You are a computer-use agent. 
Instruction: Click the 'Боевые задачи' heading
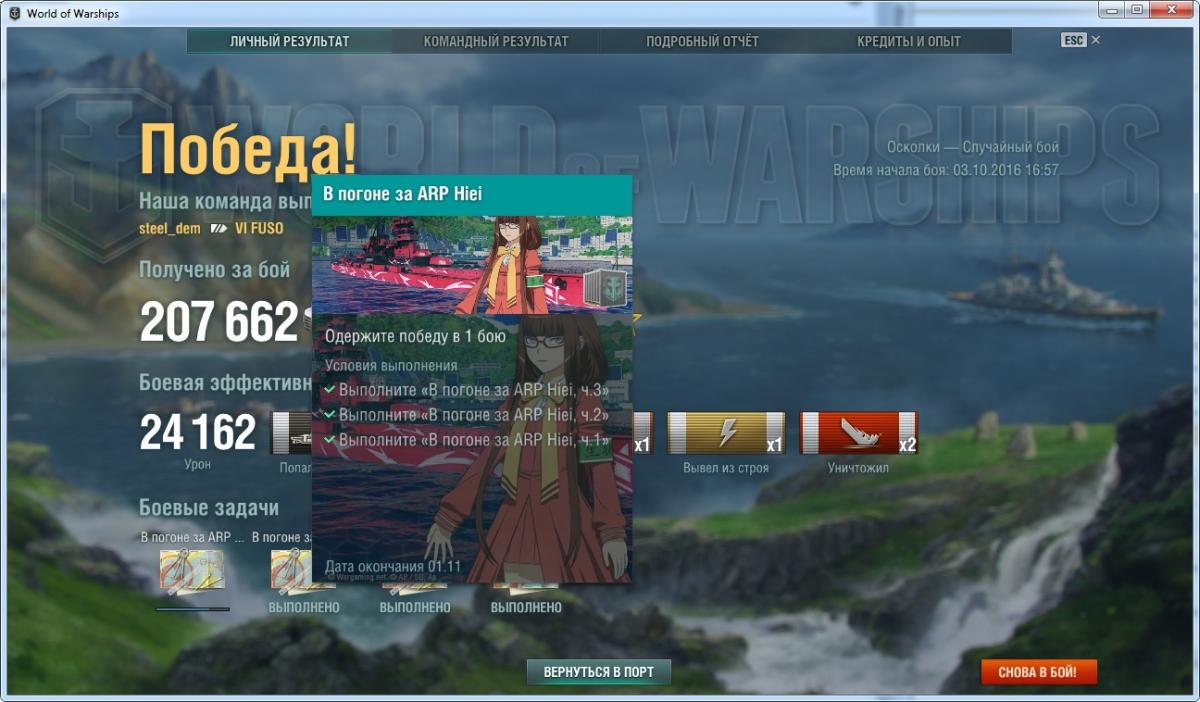click(209, 508)
